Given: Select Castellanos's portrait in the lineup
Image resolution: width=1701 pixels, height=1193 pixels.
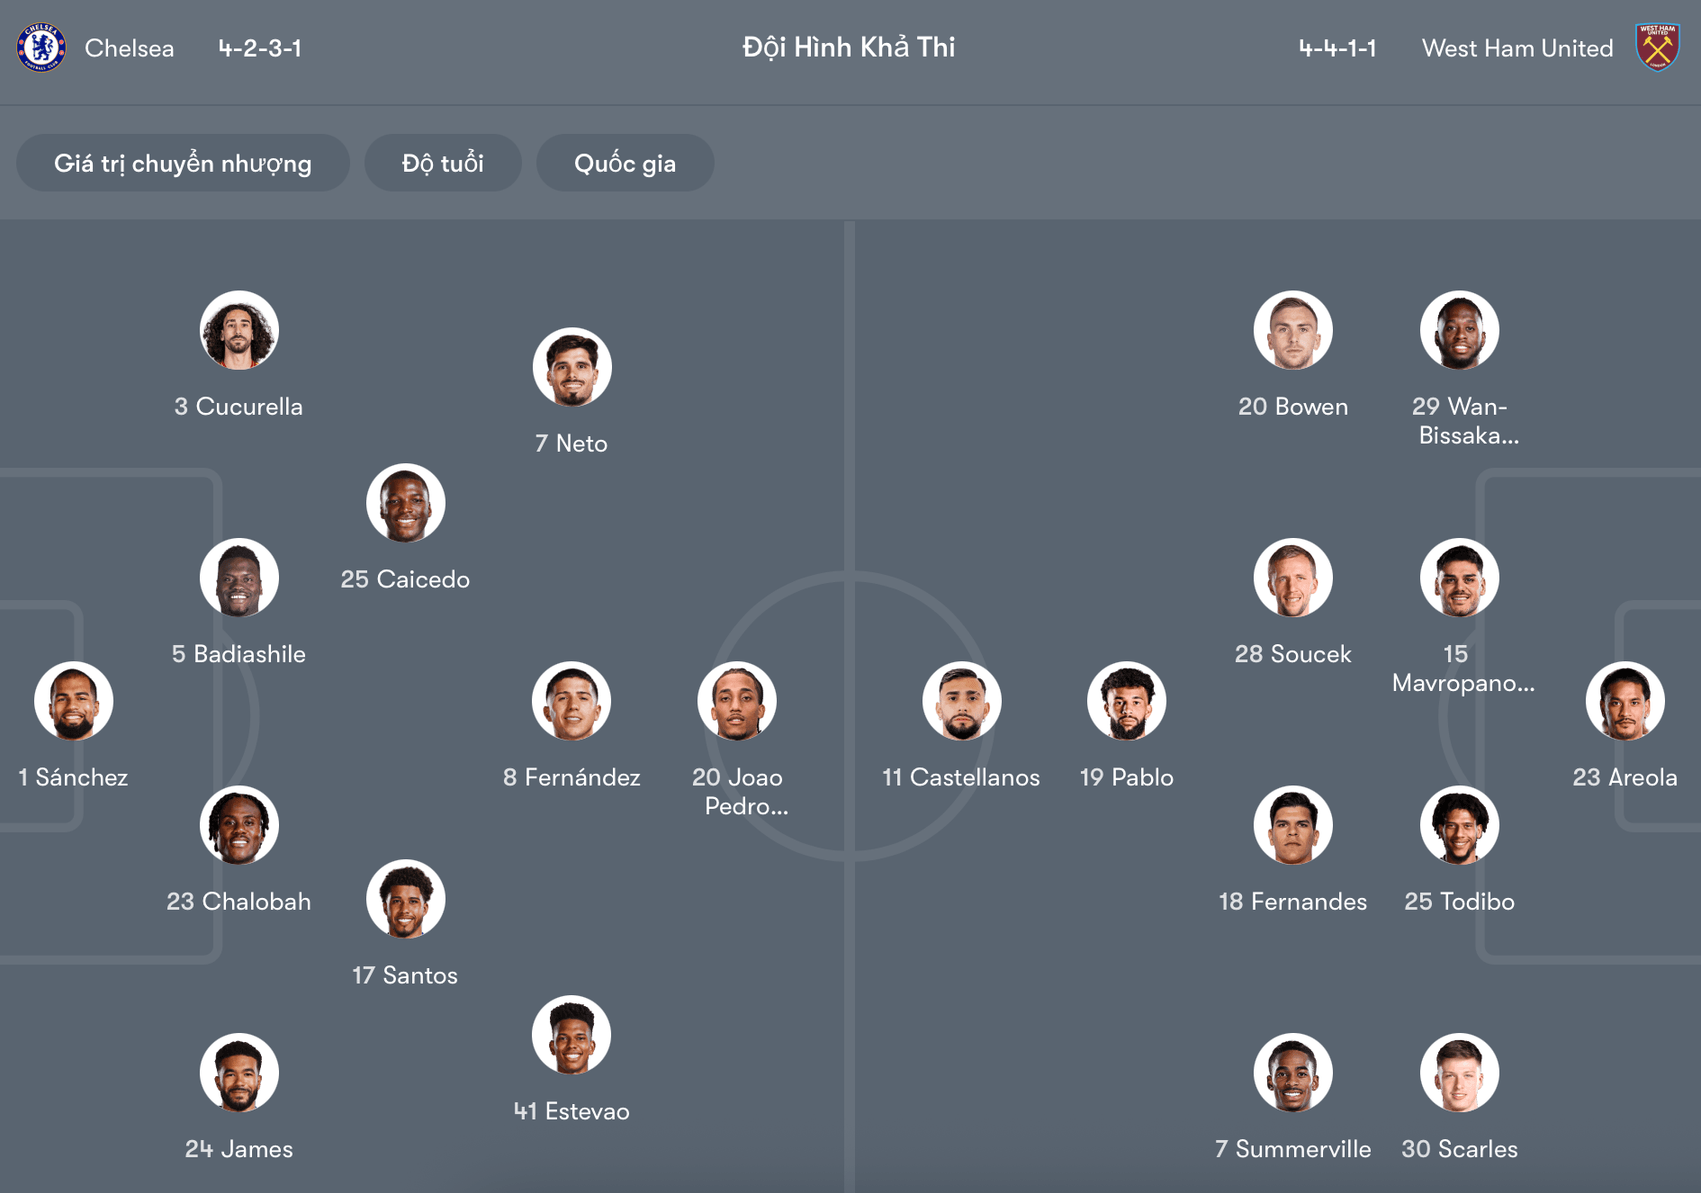Looking at the screenshot, I should [x=961, y=701].
